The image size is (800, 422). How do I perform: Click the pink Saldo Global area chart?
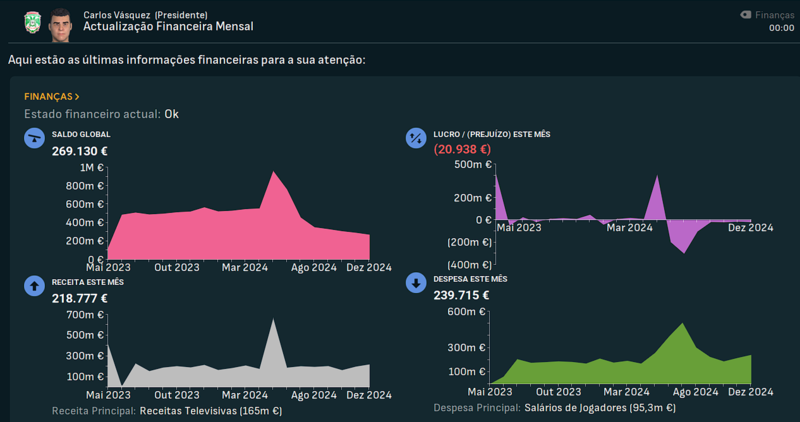coord(239,216)
